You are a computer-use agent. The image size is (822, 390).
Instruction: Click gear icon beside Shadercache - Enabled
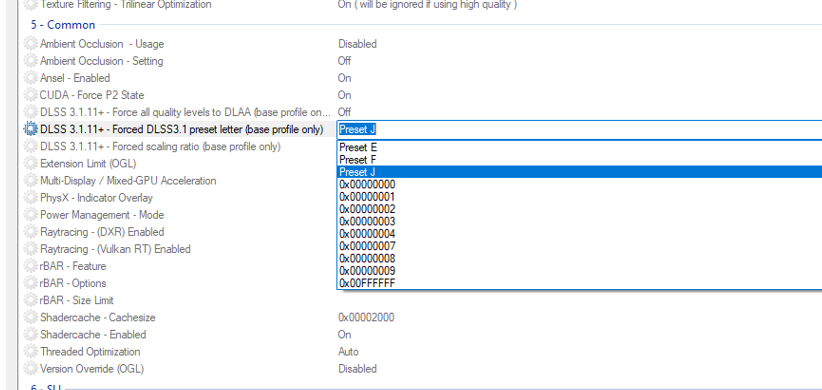(31, 334)
